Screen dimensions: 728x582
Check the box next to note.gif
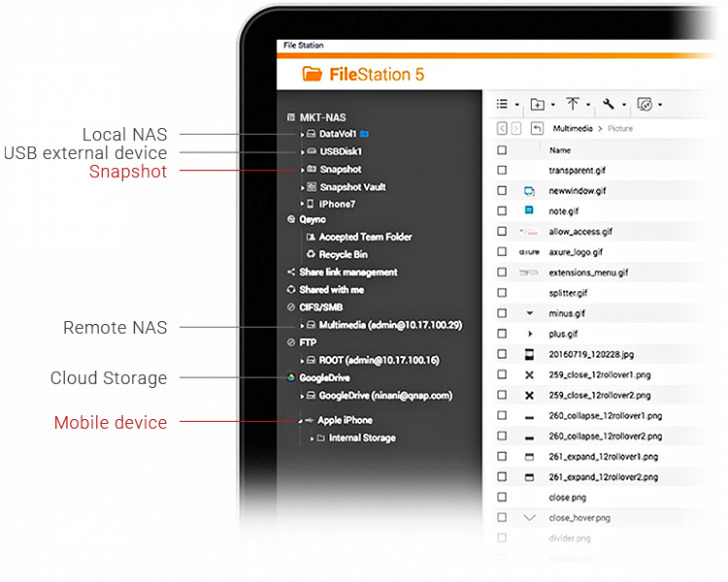click(502, 211)
